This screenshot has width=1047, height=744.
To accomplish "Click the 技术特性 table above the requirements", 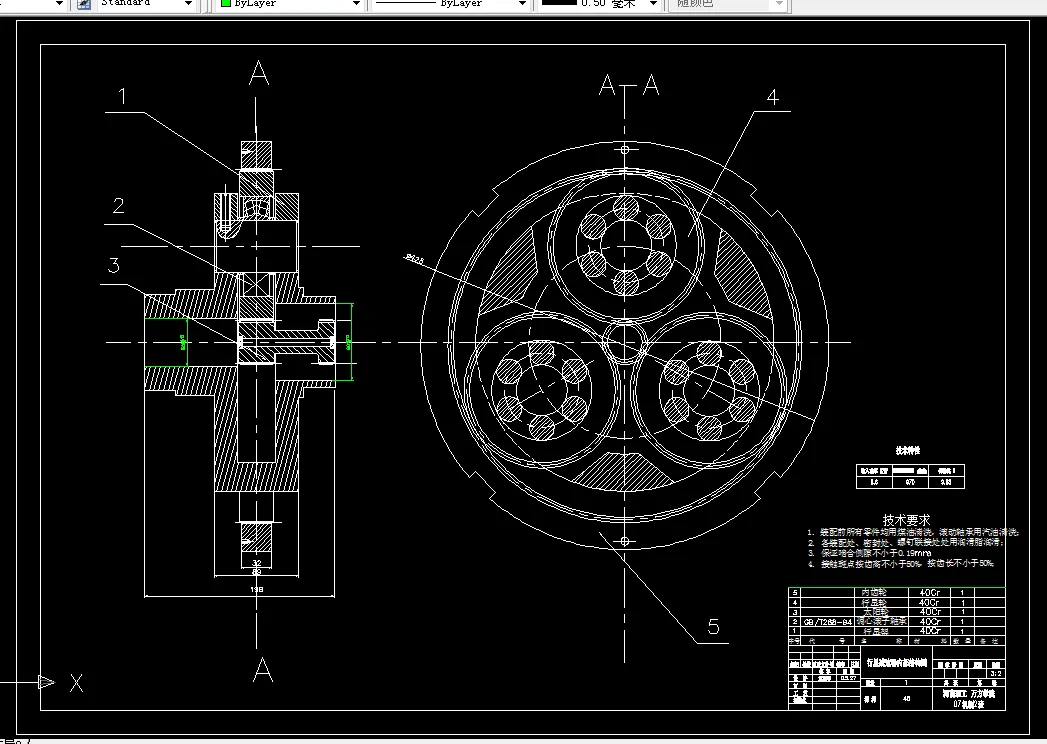I will point(910,476).
